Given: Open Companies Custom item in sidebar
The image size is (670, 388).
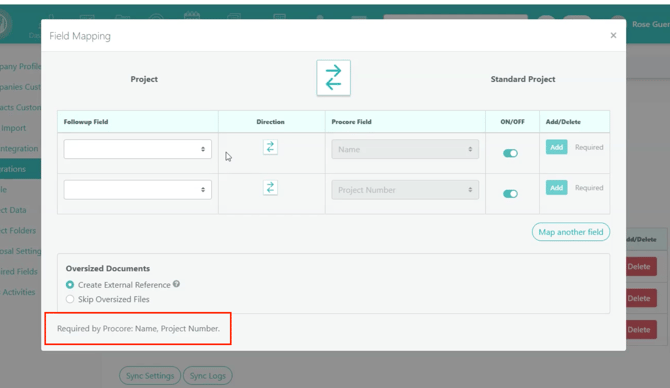Looking at the screenshot, I should coord(21,87).
